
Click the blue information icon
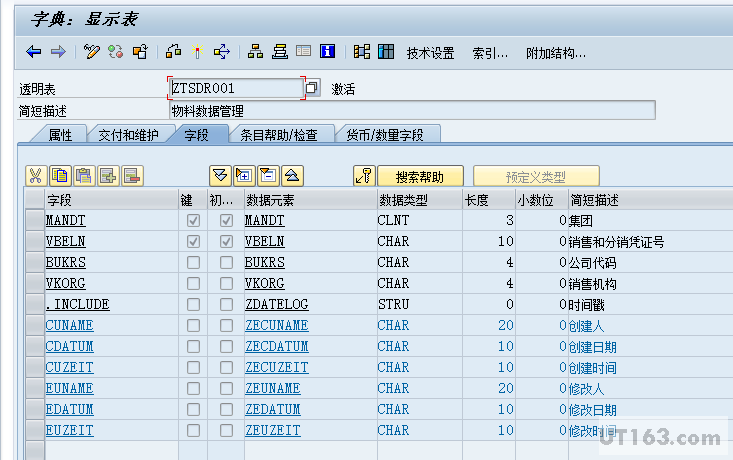coord(327,52)
